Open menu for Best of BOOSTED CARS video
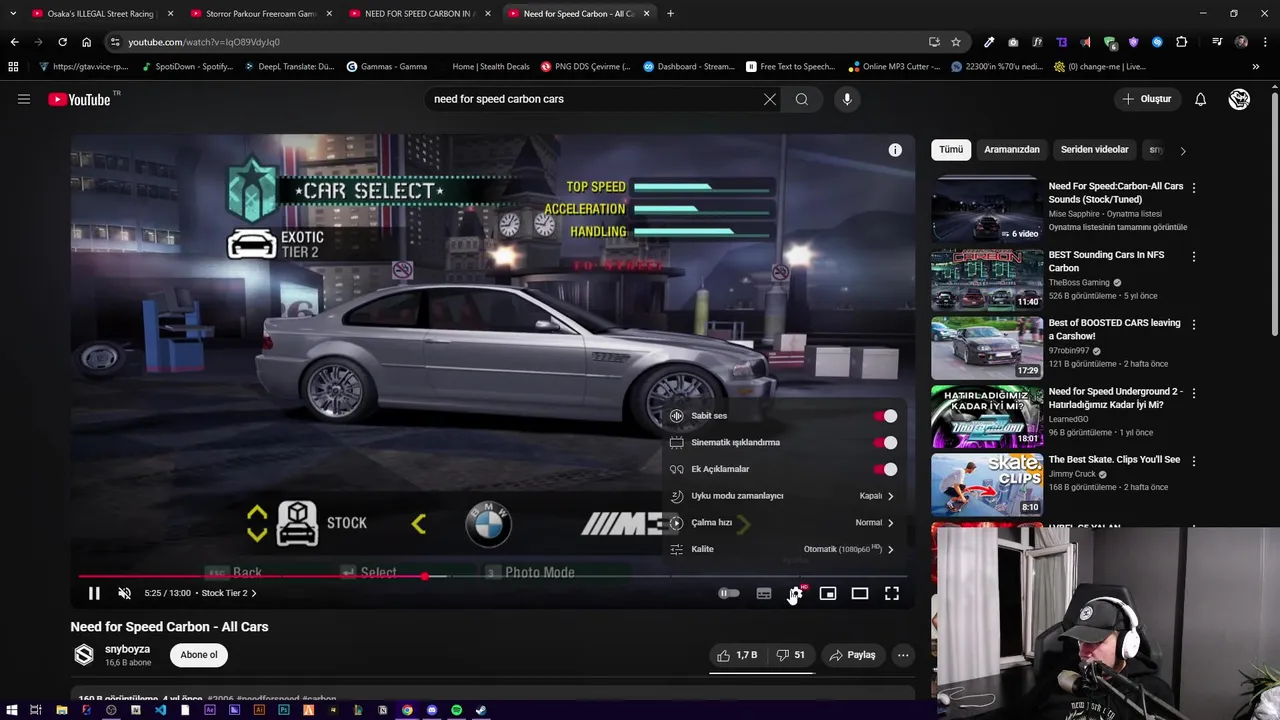The height and width of the screenshot is (720, 1280). (1193, 325)
